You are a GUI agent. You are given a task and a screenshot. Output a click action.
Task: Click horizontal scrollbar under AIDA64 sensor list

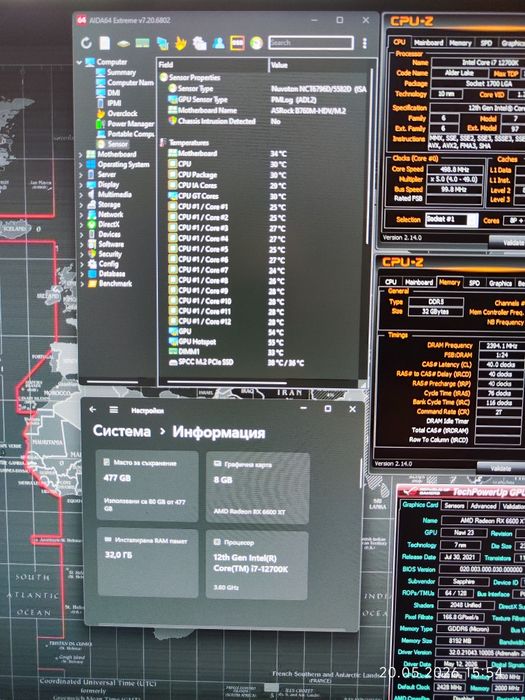[x=227, y=383]
